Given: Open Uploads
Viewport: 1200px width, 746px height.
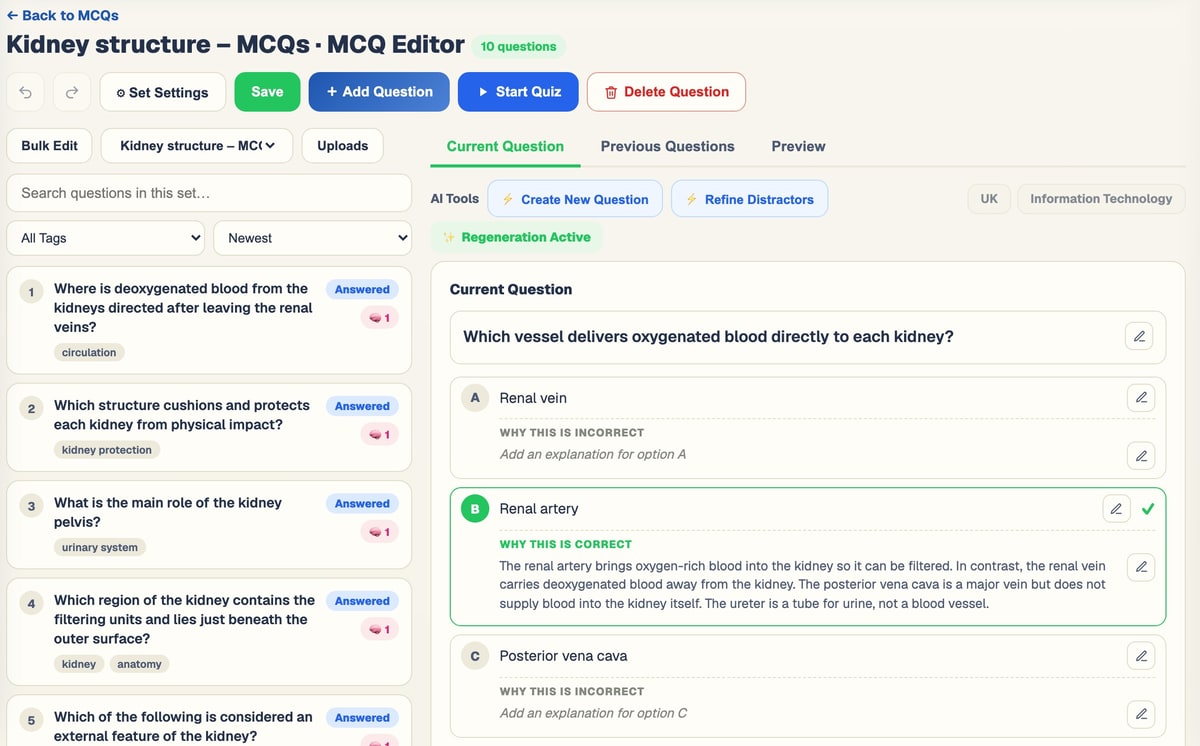Looking at the screenshot, I should [343, 146].
